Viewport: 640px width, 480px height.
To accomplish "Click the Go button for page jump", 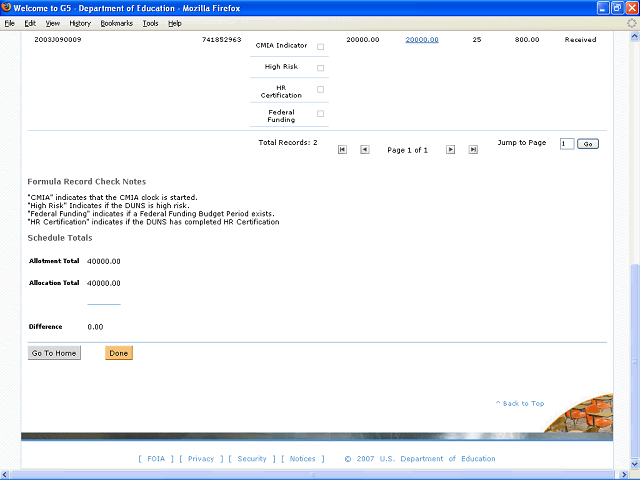I will 588,144.
